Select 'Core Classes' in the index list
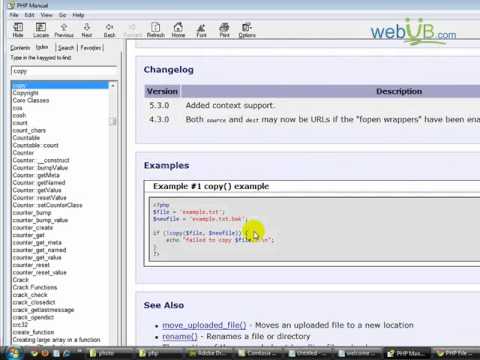The image size is (480, 360). (x=31, y=100)
